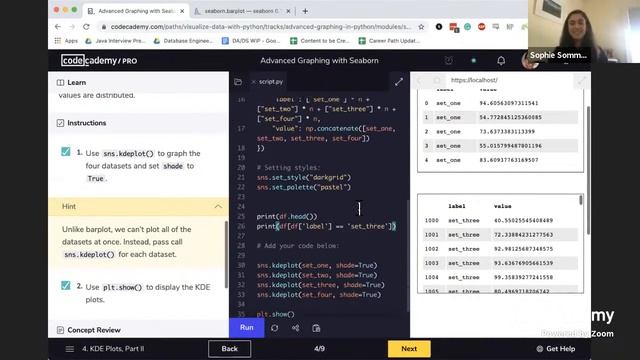The width and height of the screenshot is (640, 360).
Task: Click the second table's inner scrollbar
Action: (581, 200)
